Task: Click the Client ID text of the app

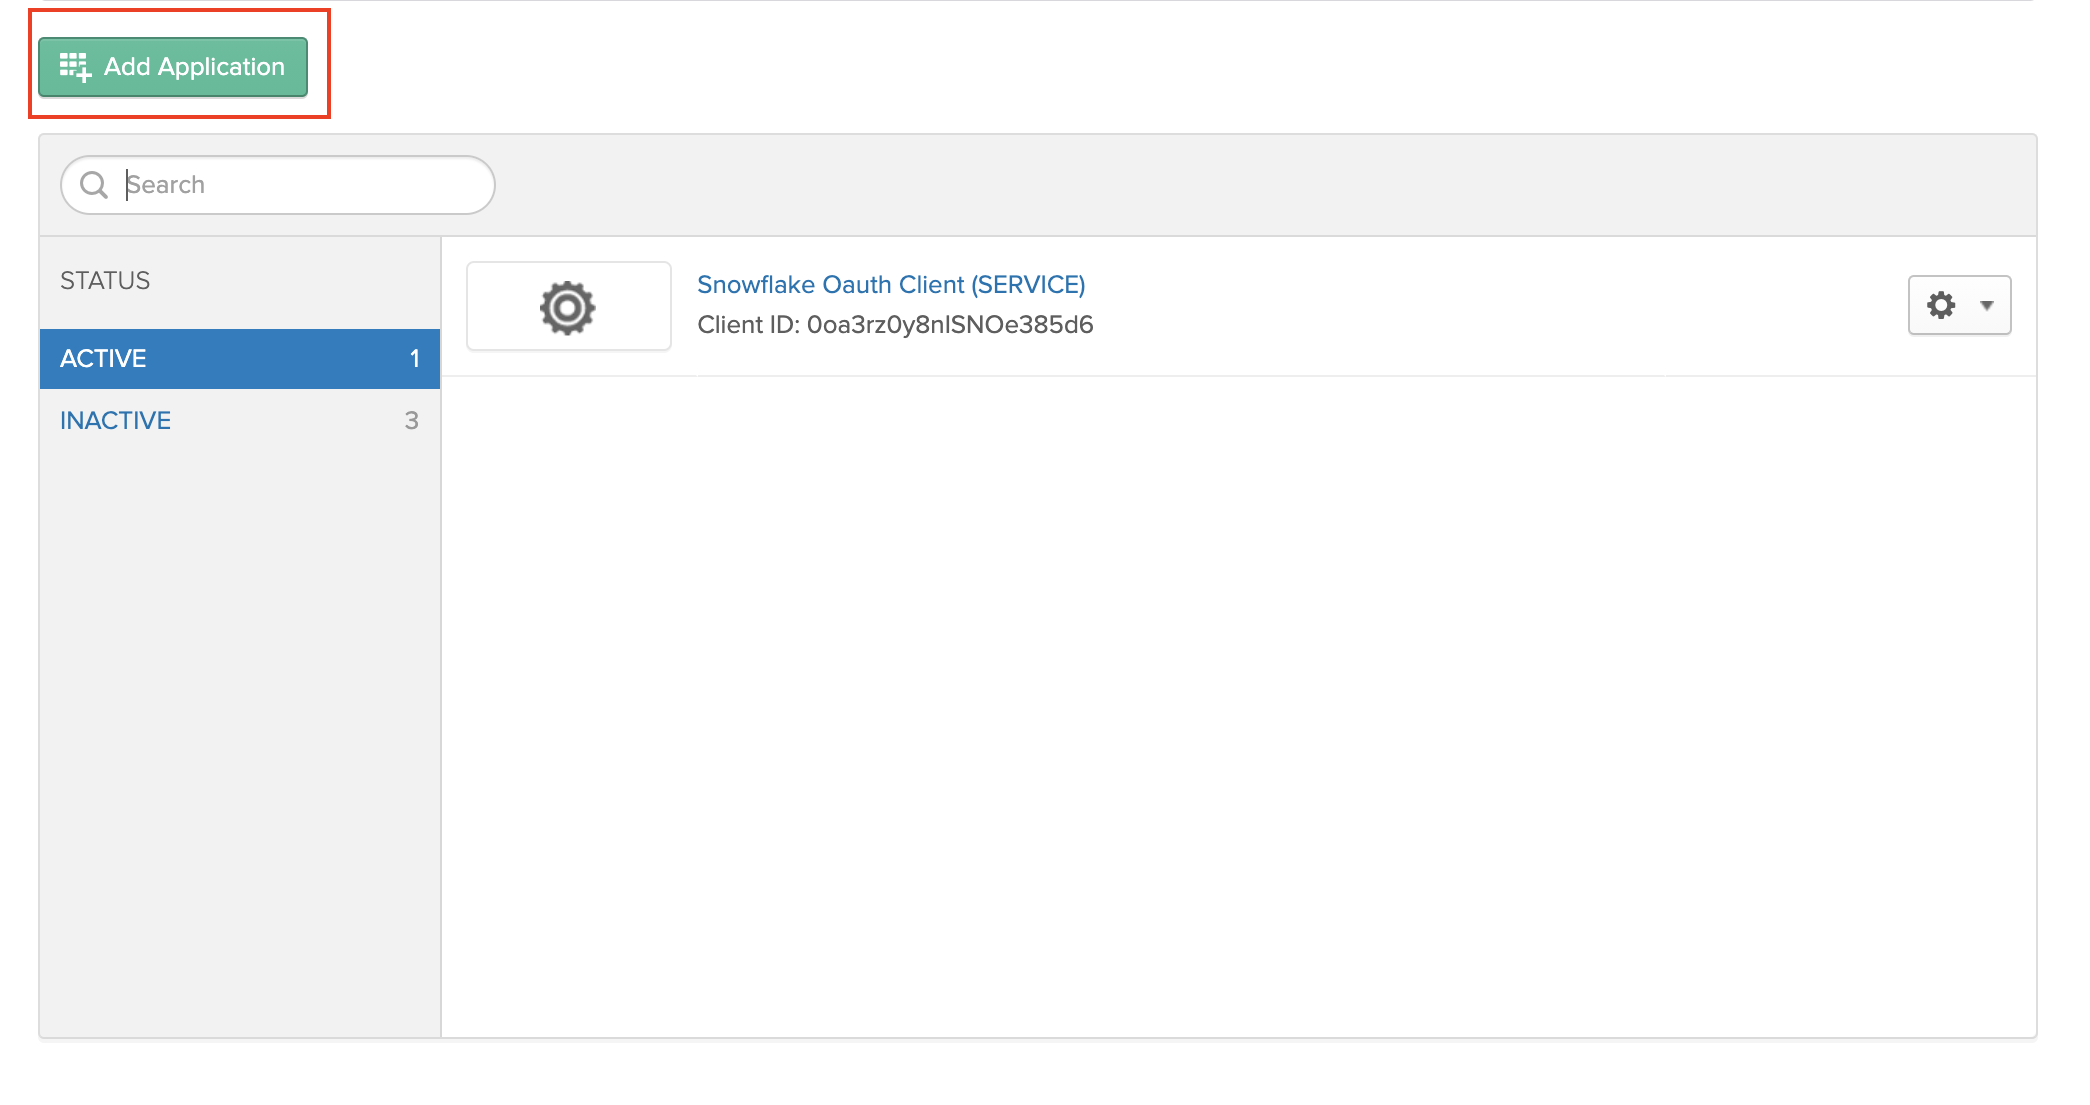Action: coord(895,324)
